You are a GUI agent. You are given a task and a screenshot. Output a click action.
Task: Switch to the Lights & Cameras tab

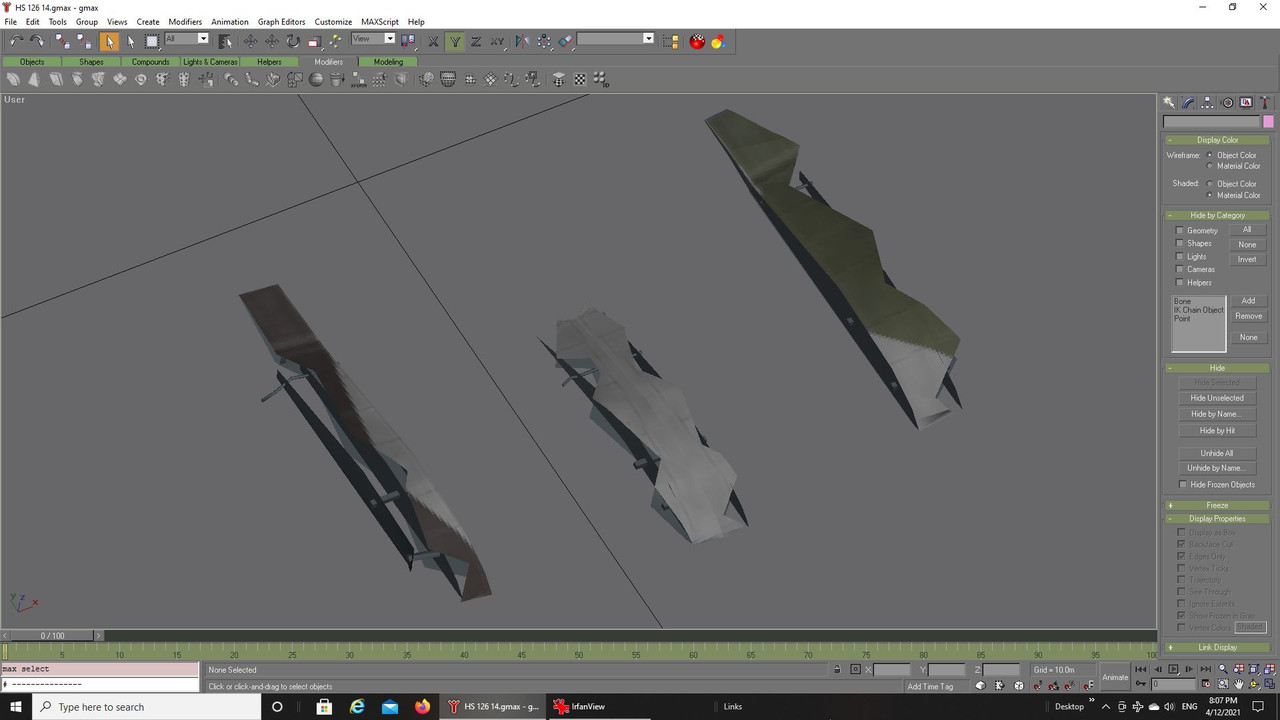tap(210, 62)
